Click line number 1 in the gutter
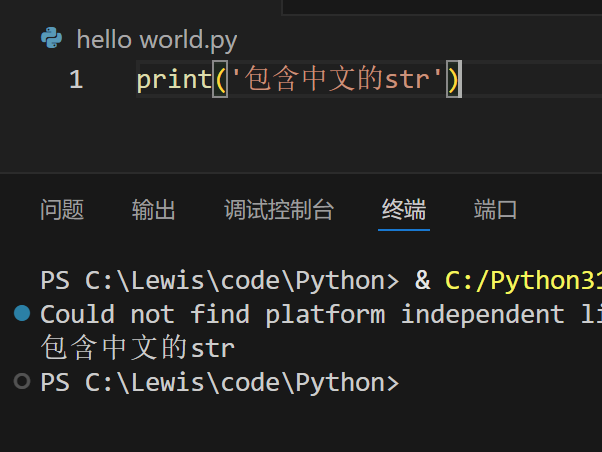This screenshot has height=452, width=602. pyautogui.click(x=76, y=79)
